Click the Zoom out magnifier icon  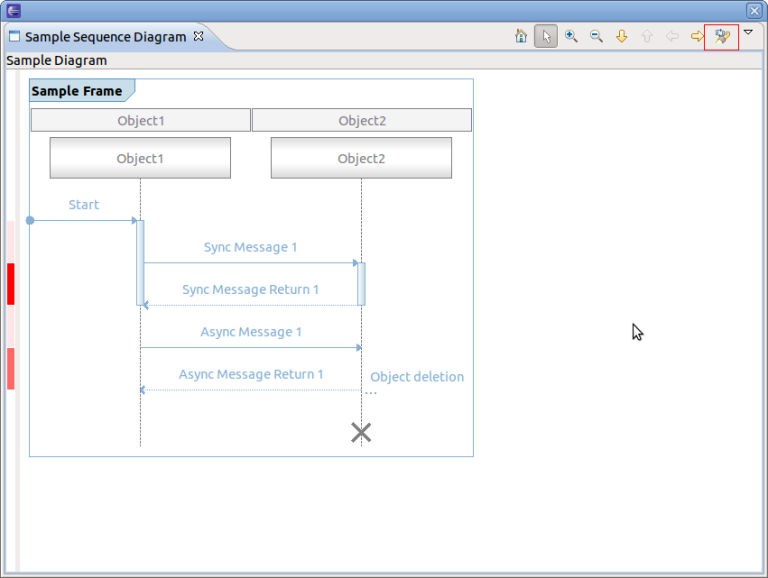(x=596, y=37)
